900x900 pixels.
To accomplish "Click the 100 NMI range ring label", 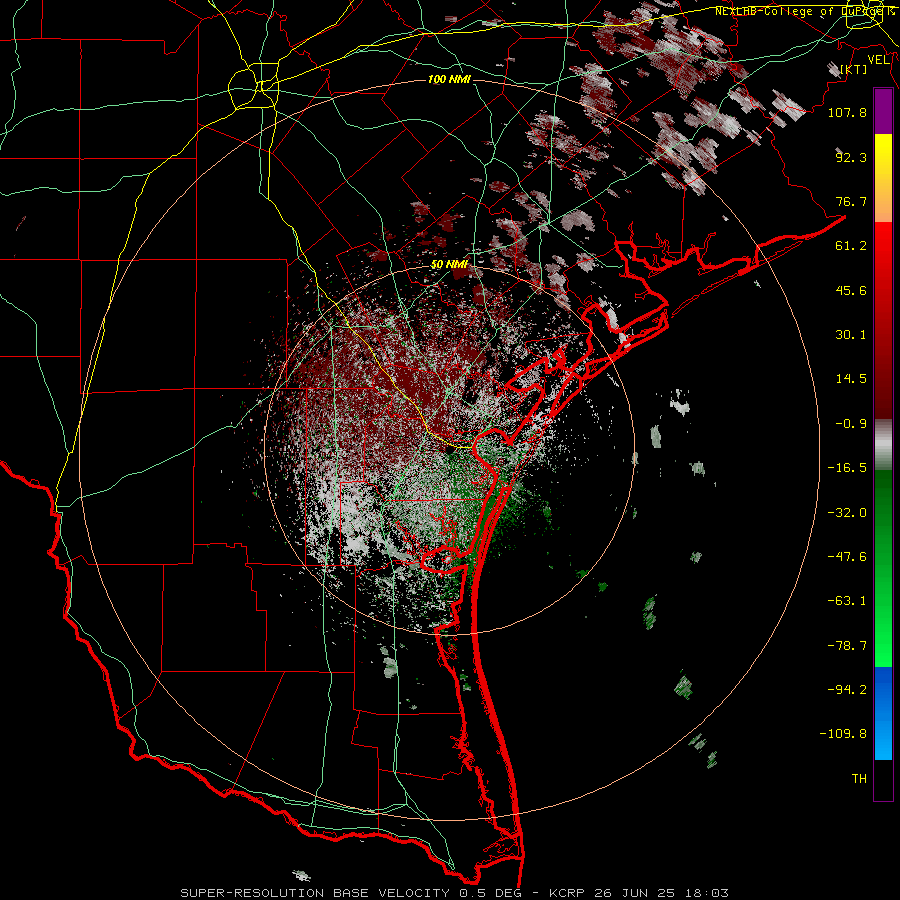I will [449, 79].
